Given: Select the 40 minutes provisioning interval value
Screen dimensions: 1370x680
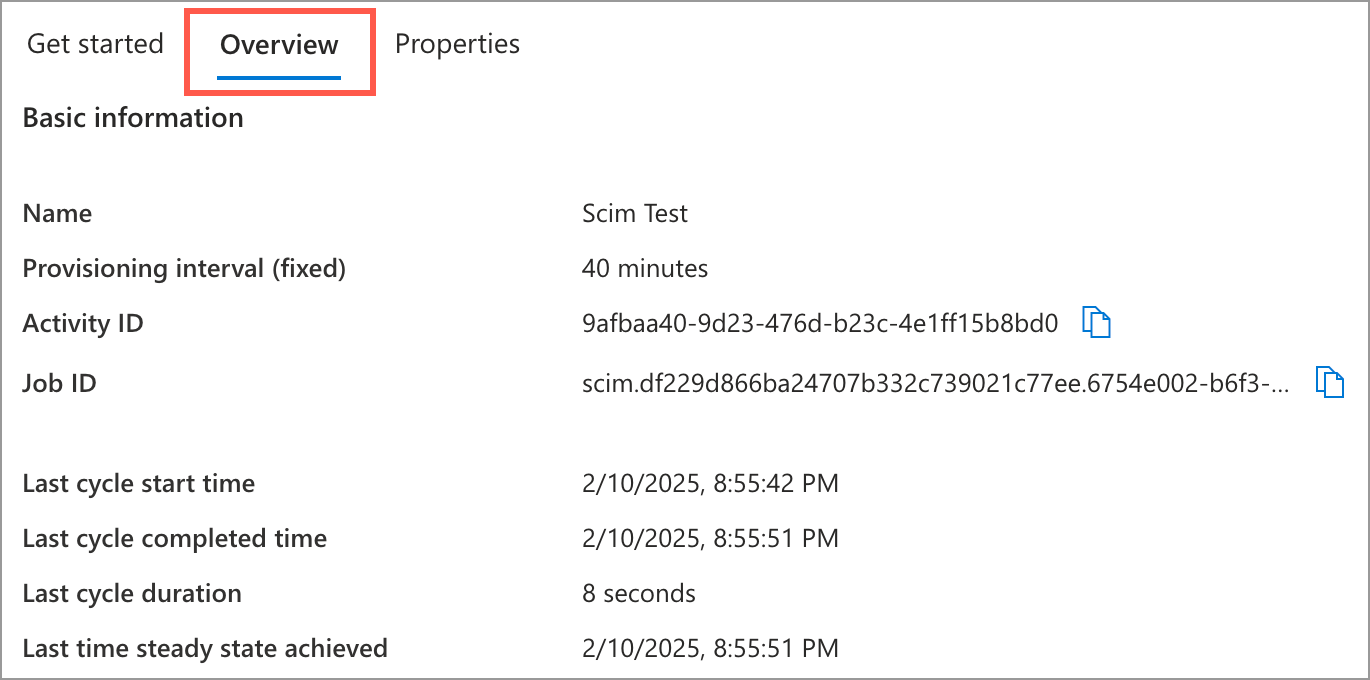Looking at the screenshot, I should point(644,268).
